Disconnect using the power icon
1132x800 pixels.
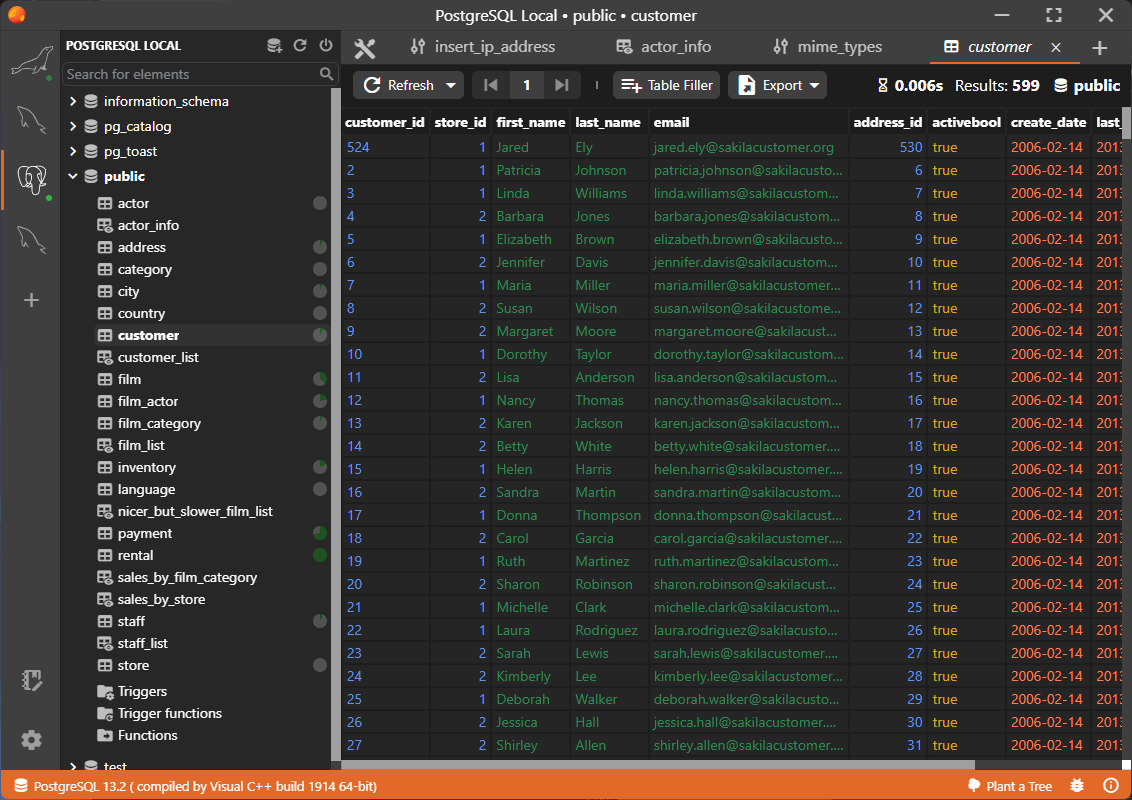click(324, 45)
